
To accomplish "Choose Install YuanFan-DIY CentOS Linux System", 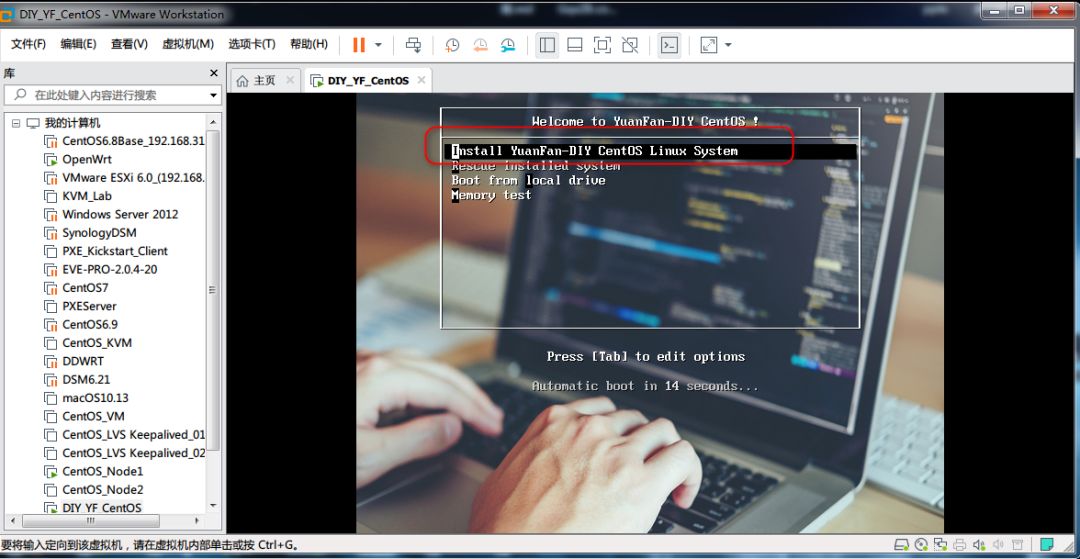I will pyautogui.click(x=595, y=151).
